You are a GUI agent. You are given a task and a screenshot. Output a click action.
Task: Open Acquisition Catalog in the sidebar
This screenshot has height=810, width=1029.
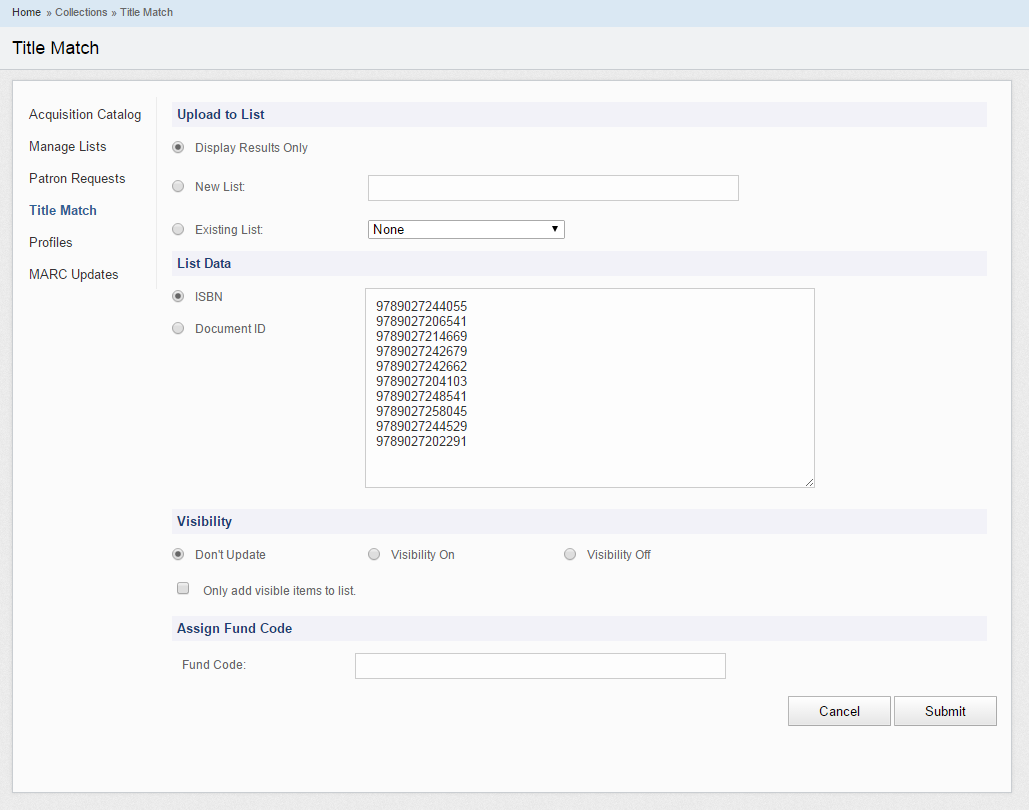[x=85, y=114]
